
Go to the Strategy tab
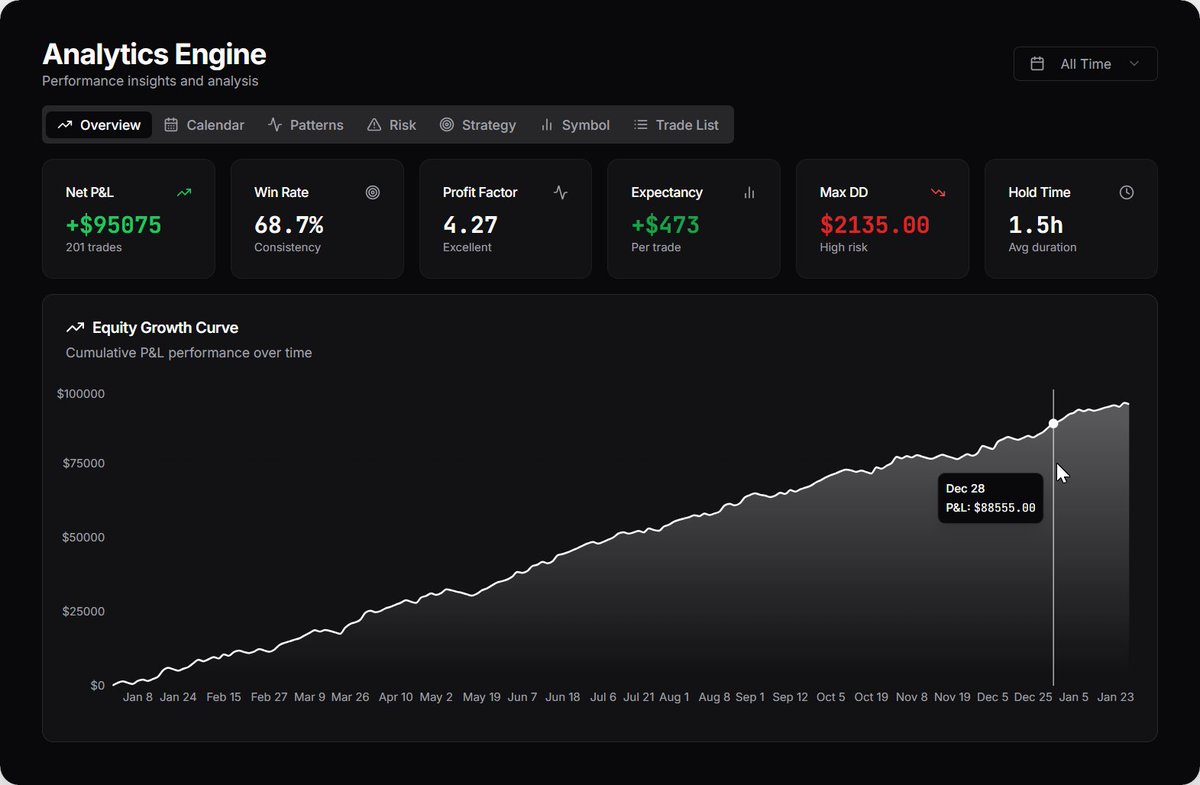(478, 125)
